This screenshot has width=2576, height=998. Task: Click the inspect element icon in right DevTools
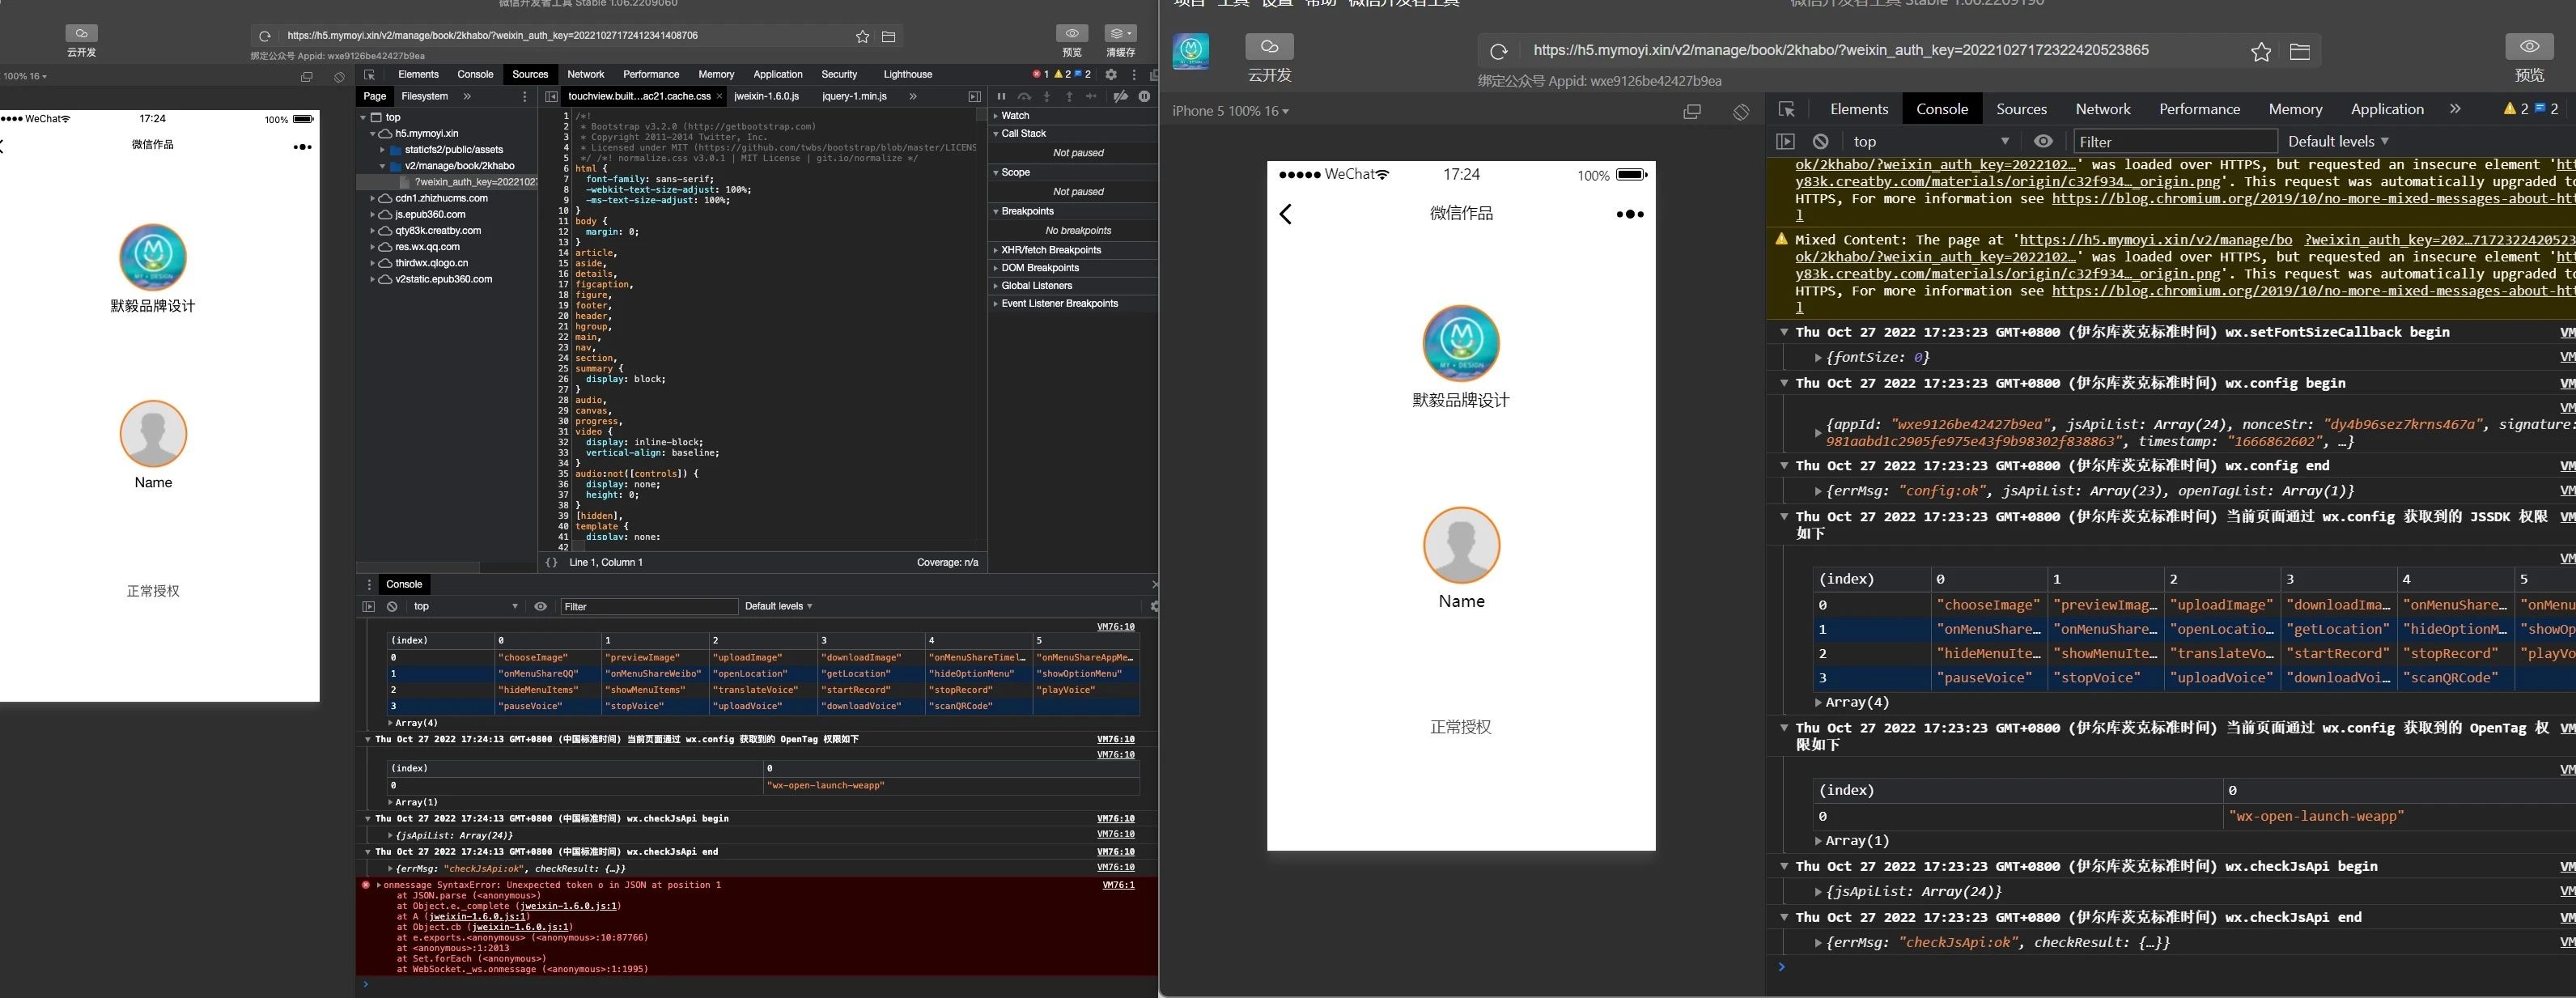point(1787,110)
